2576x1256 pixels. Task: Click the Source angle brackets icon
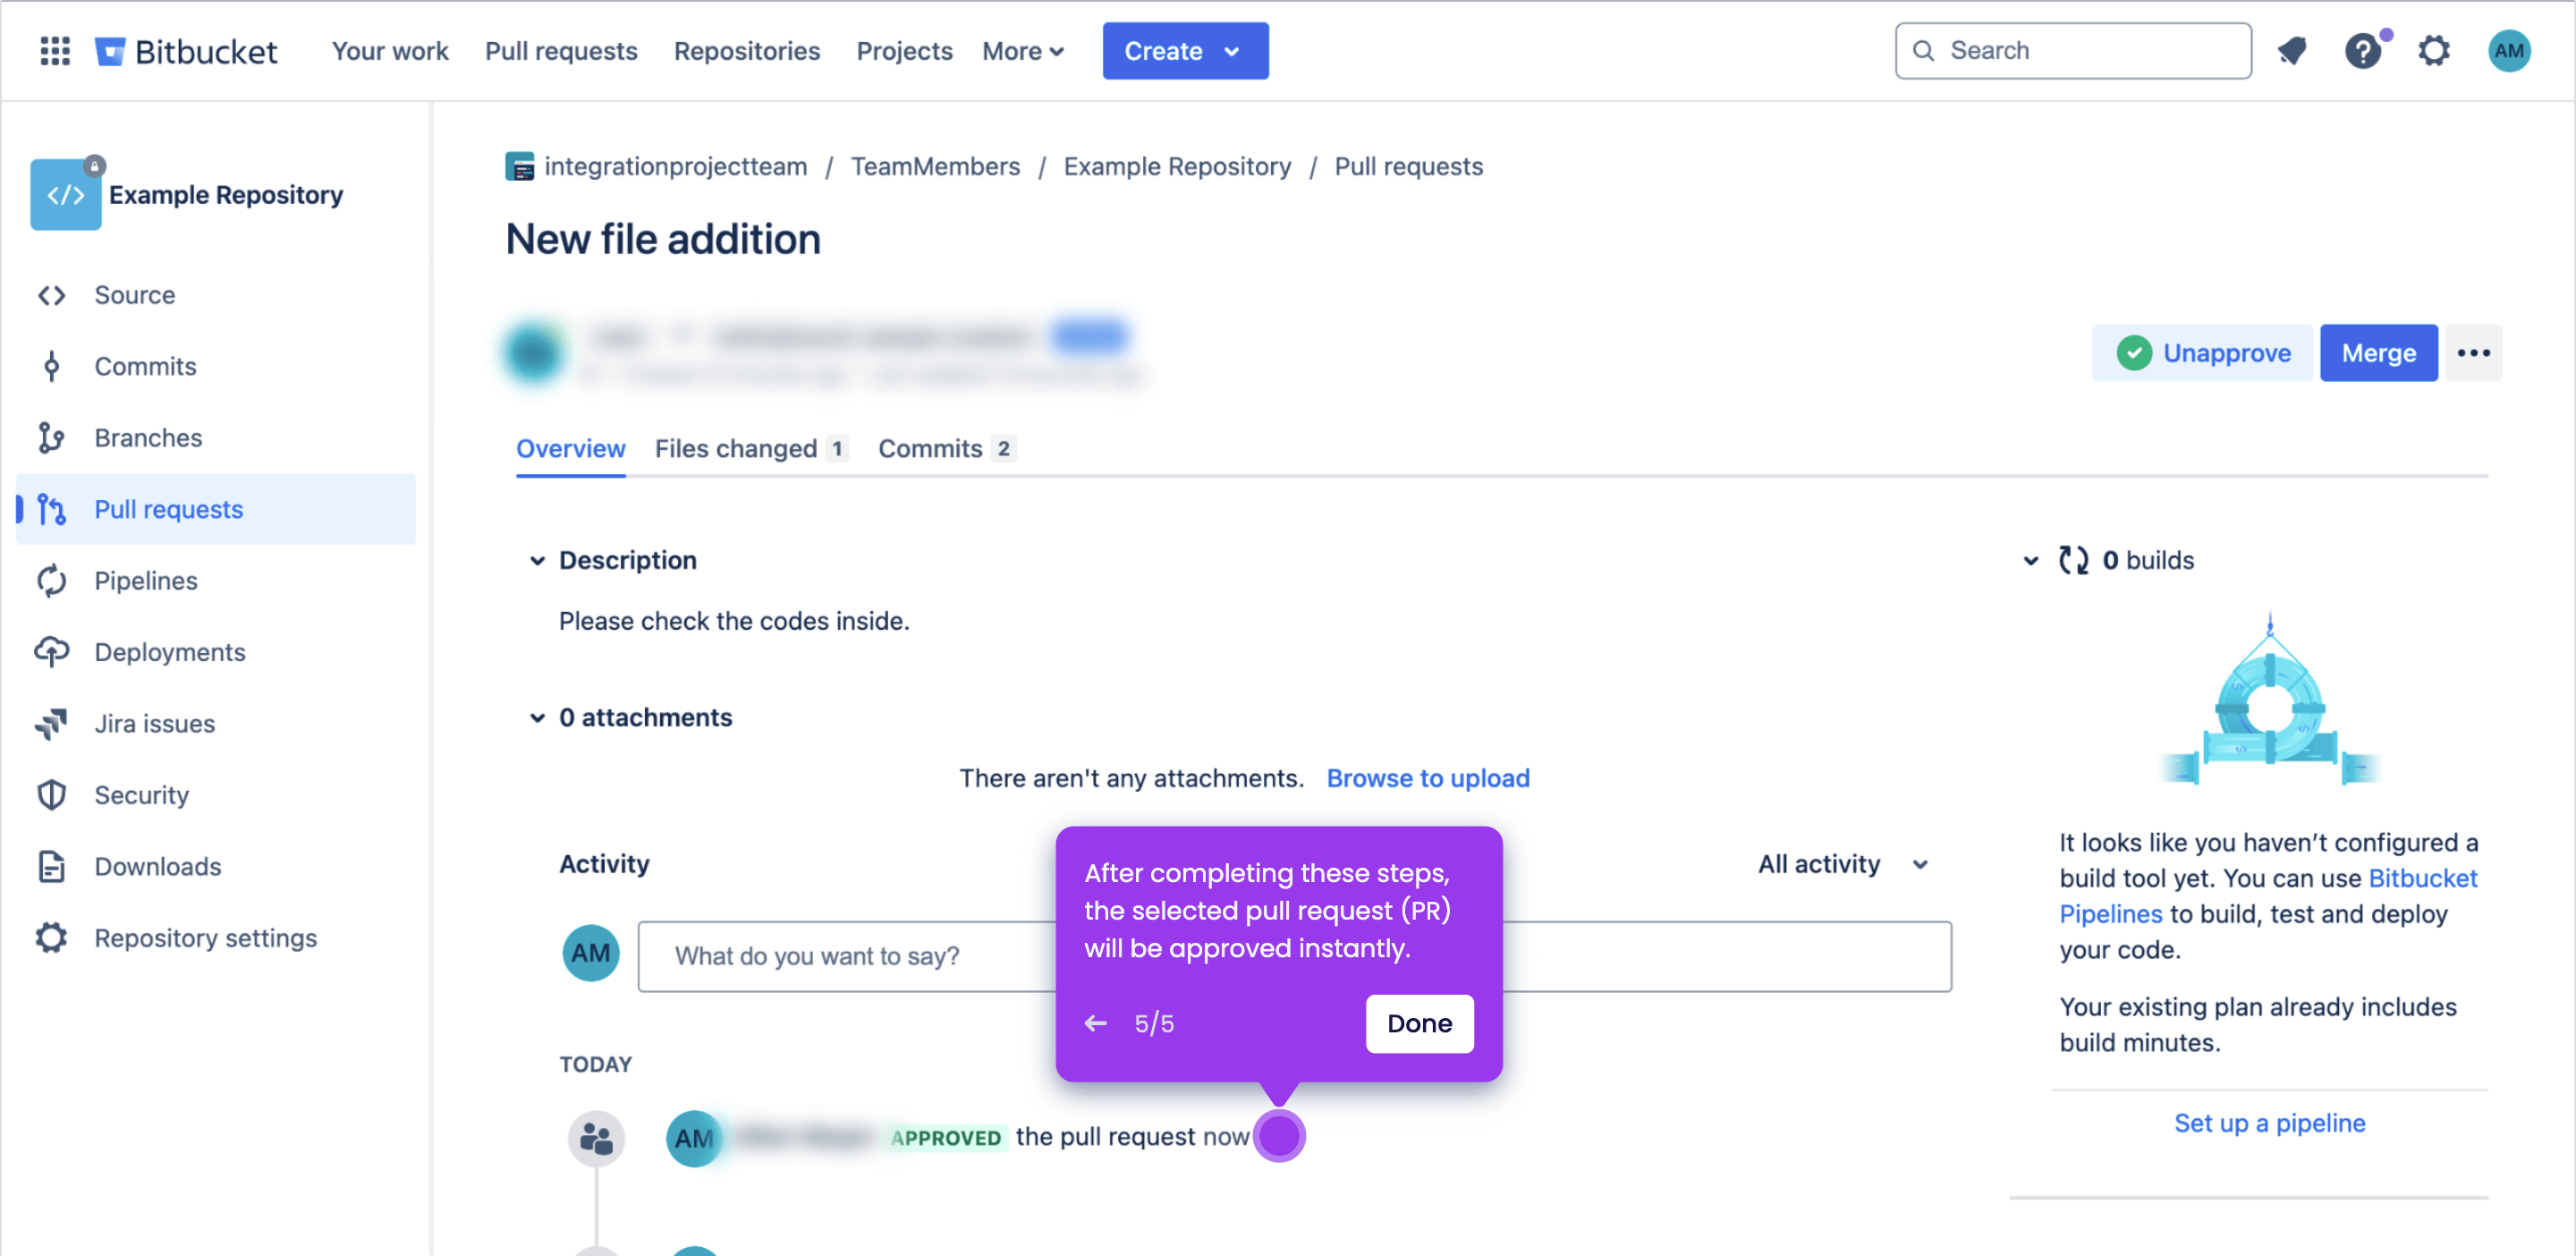click(x=52, y=295)
